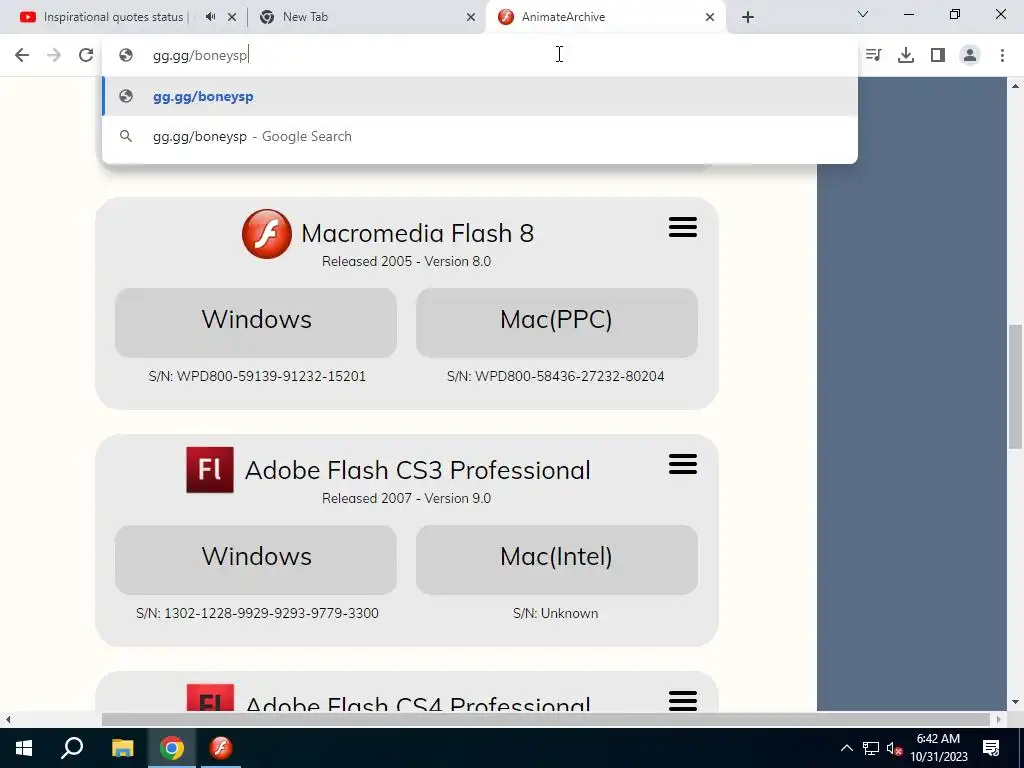The height and width of the screenshot is (768, 1024).
Task: Click horizontal scrollbar thumb
Action: point(546,720)
